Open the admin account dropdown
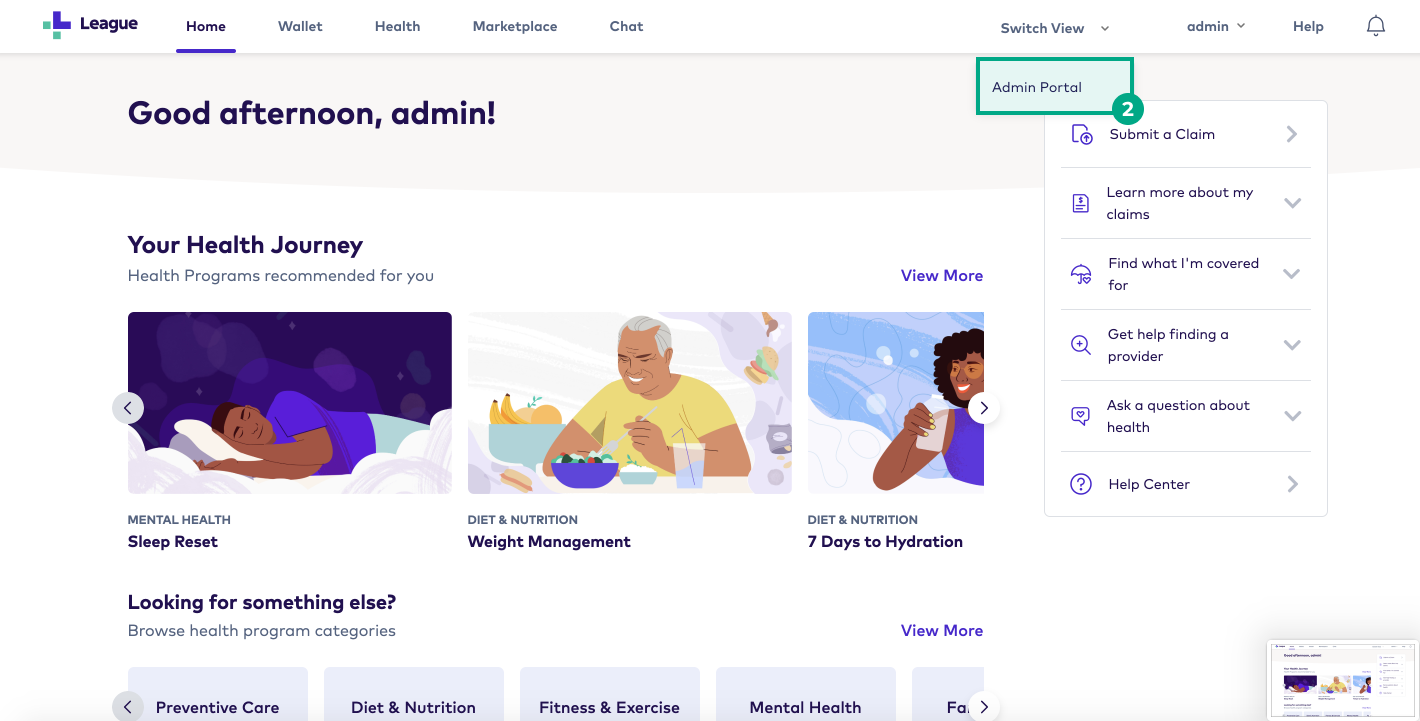This screenshot has width=1420, height=721. 1216,26
